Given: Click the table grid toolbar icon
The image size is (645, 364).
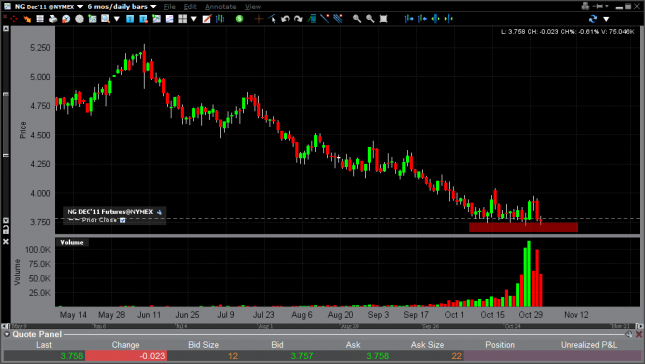Looking at the screenshot, I should (40, 19).
